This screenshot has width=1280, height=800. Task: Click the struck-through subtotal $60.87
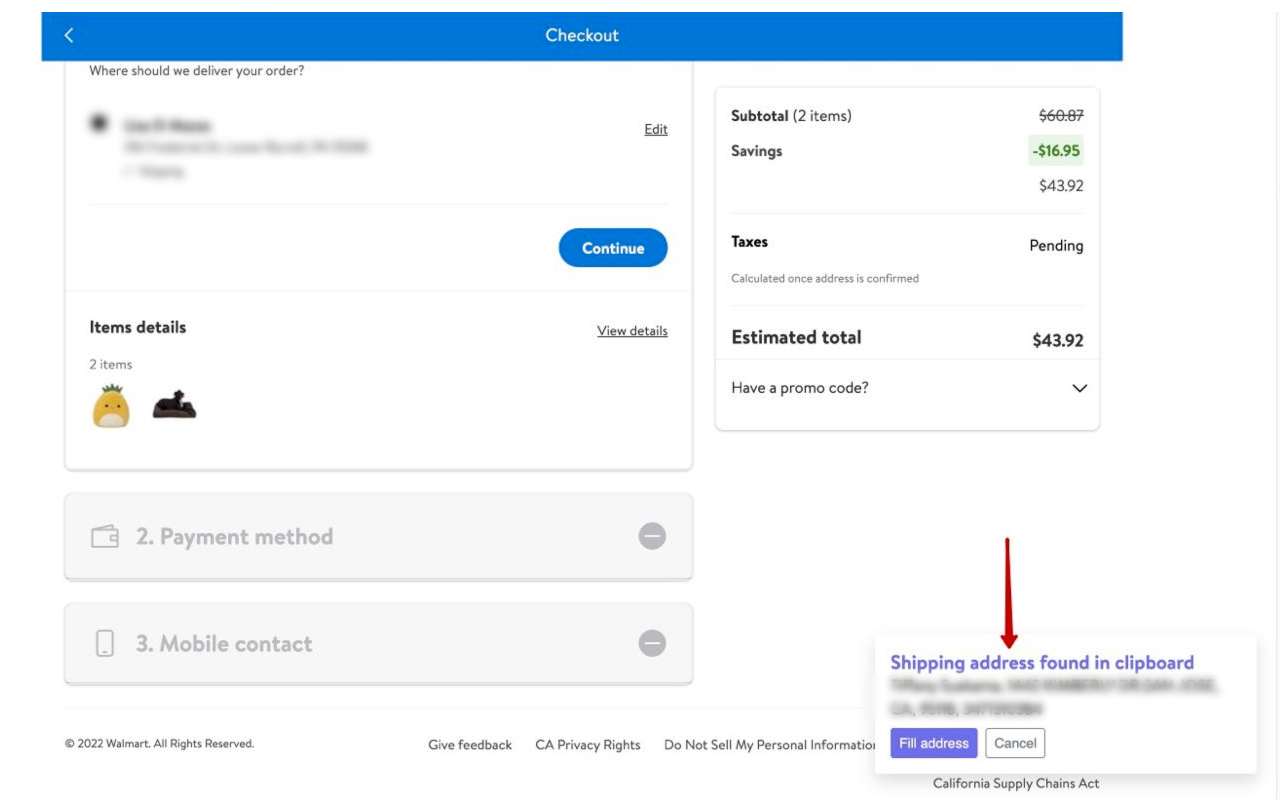(1061, 116)
